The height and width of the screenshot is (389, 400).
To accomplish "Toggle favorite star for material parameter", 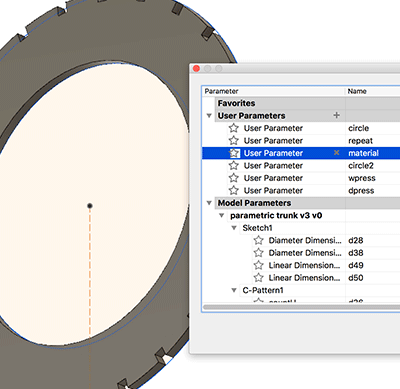I will pyautogui.click(x=234, y=153).
